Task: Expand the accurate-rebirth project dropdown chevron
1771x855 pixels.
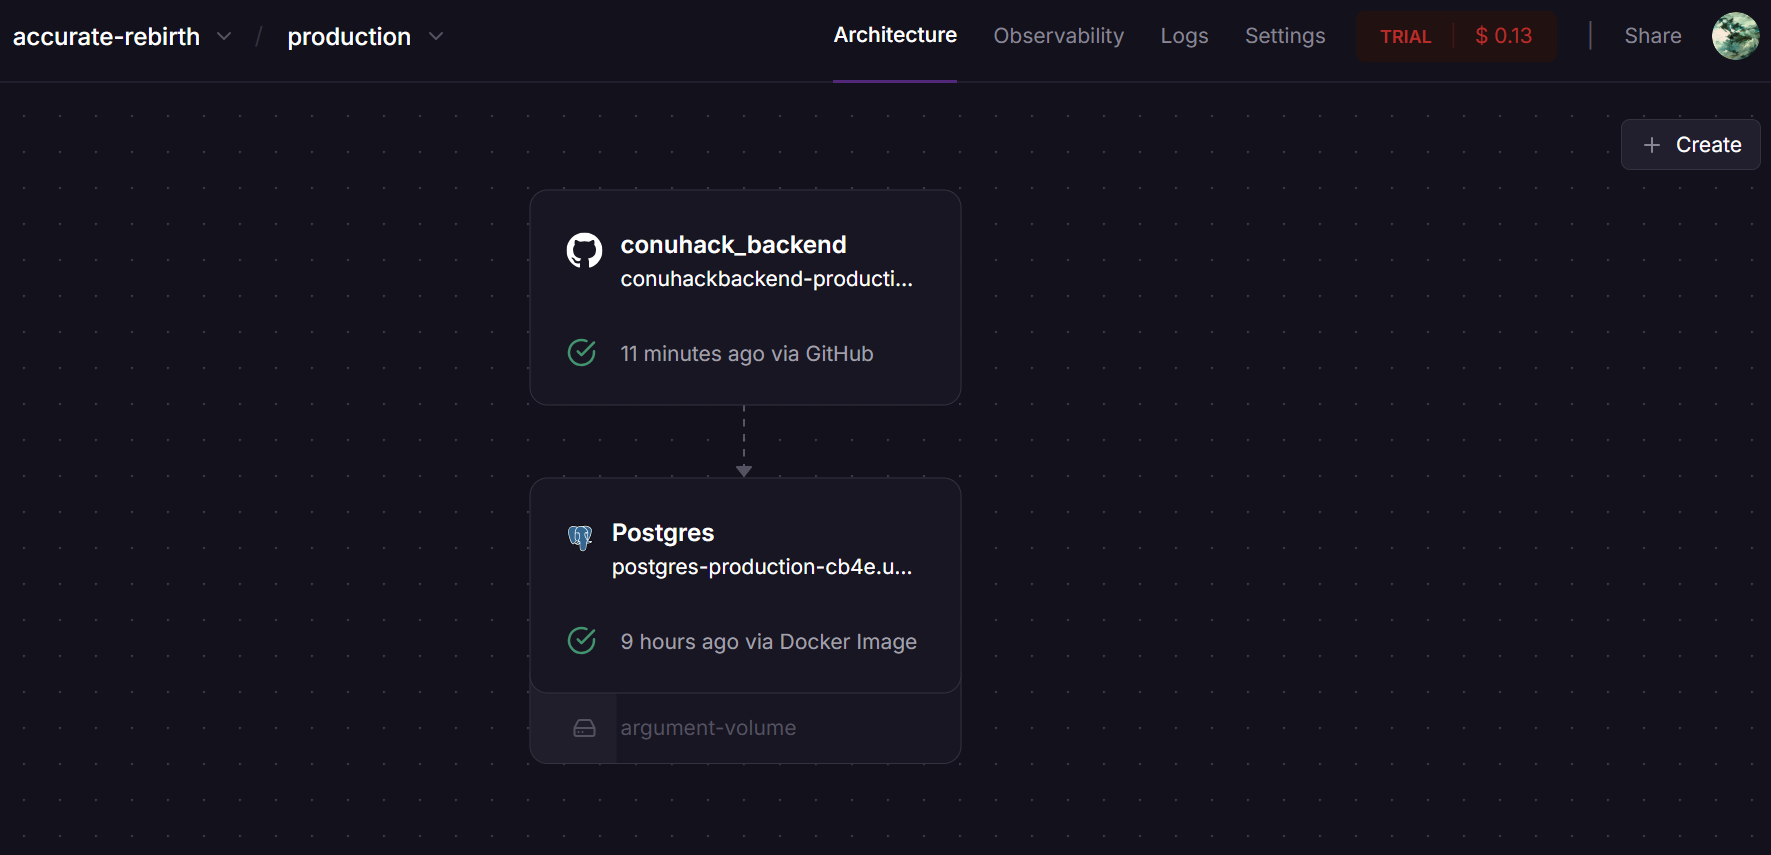Action: point(224,36)
